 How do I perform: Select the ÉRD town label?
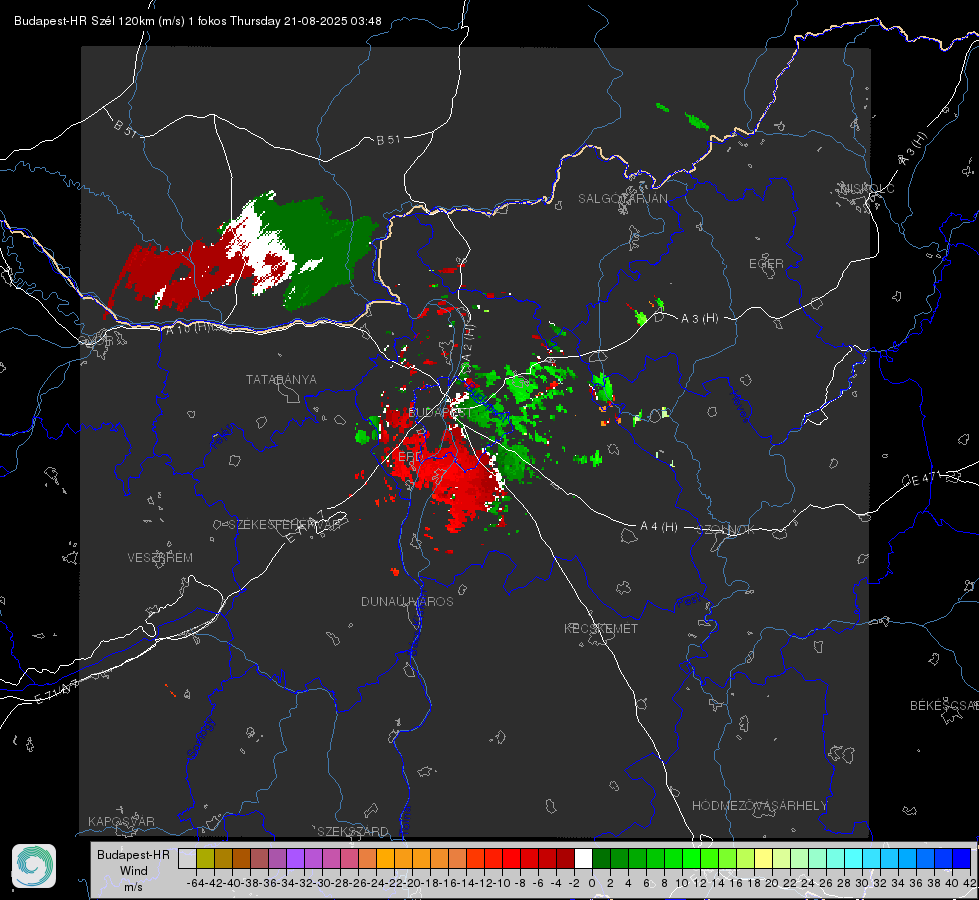410,457
